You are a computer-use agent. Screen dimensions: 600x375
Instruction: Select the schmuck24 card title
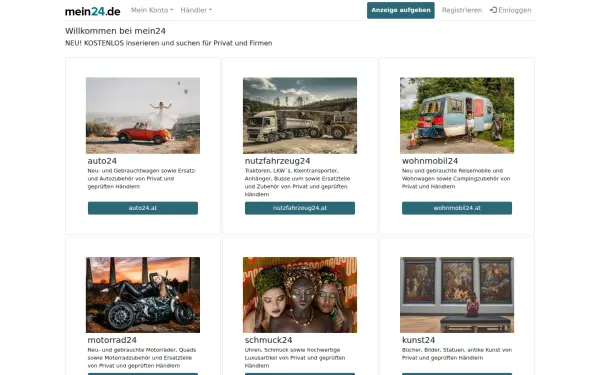tap(268, 340)
